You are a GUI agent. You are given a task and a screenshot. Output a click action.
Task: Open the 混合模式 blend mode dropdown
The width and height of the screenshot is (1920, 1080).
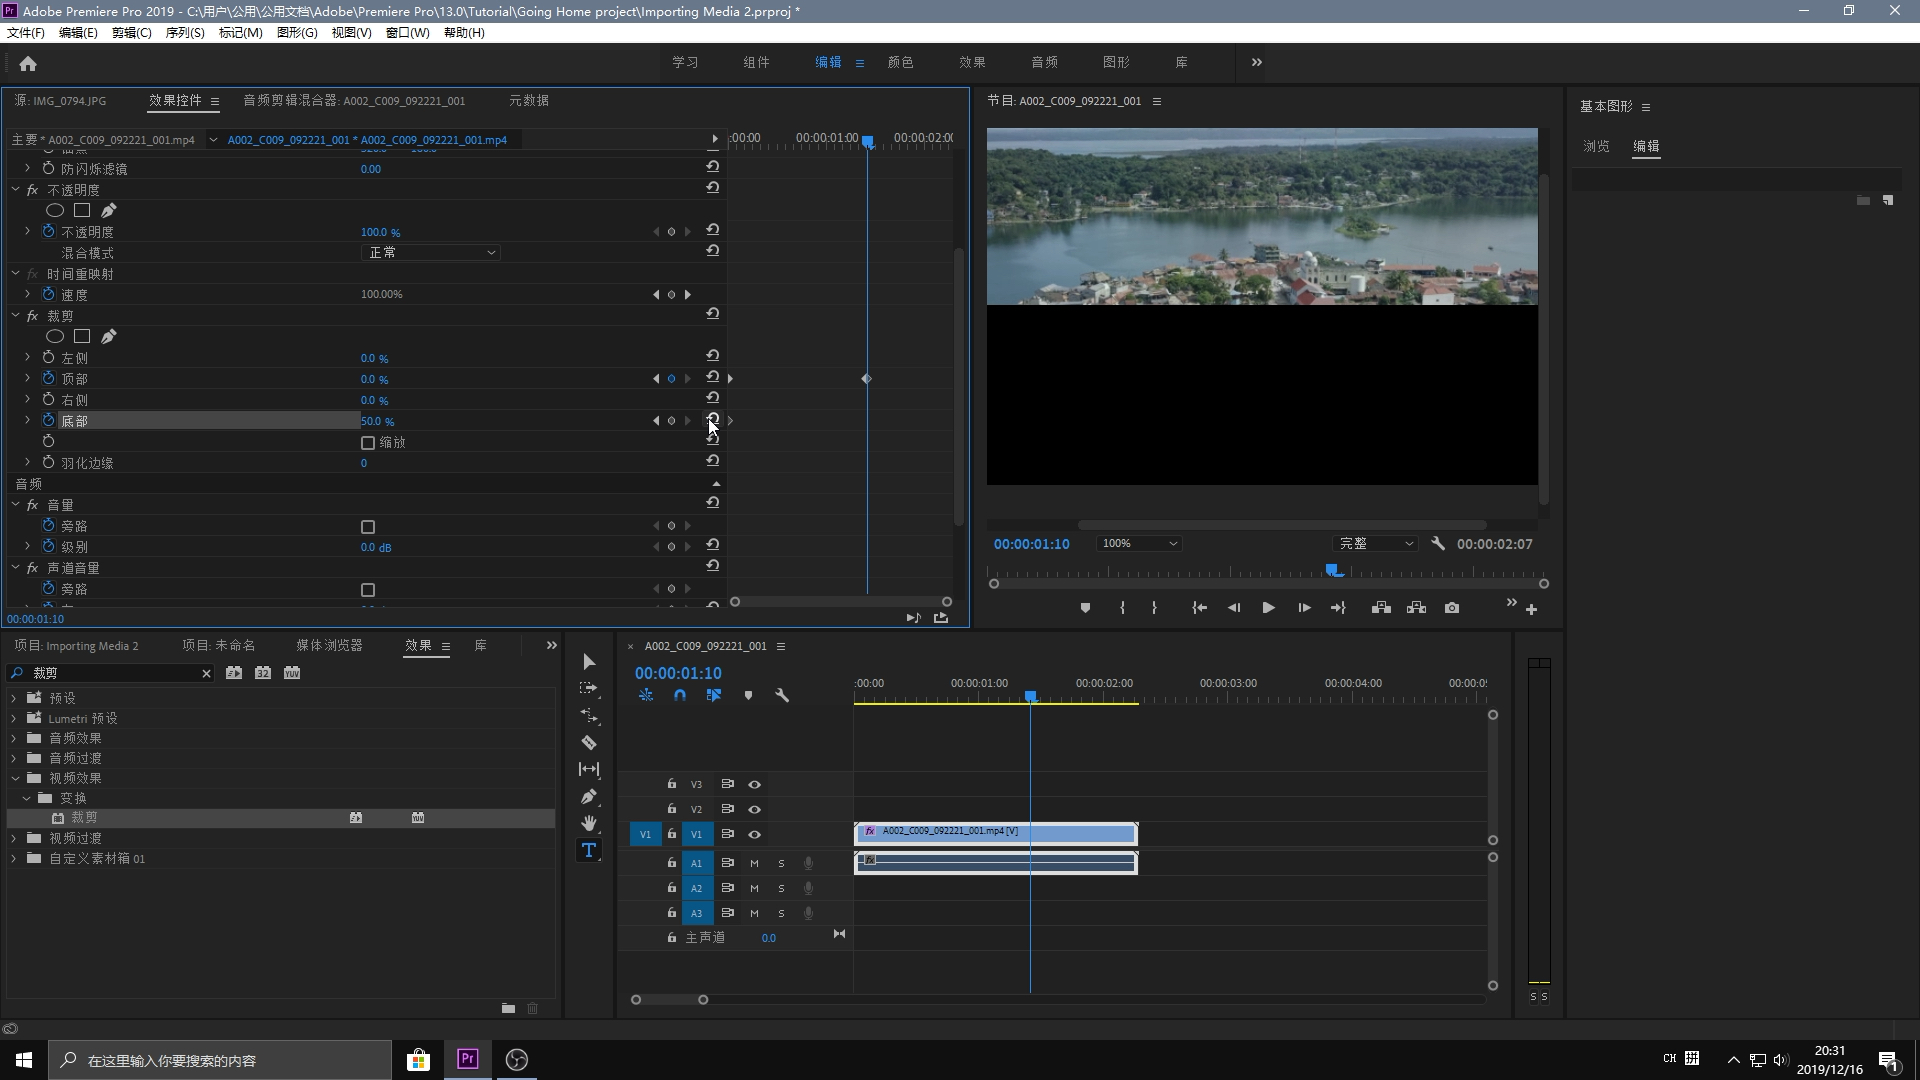[x=430, y=253]
